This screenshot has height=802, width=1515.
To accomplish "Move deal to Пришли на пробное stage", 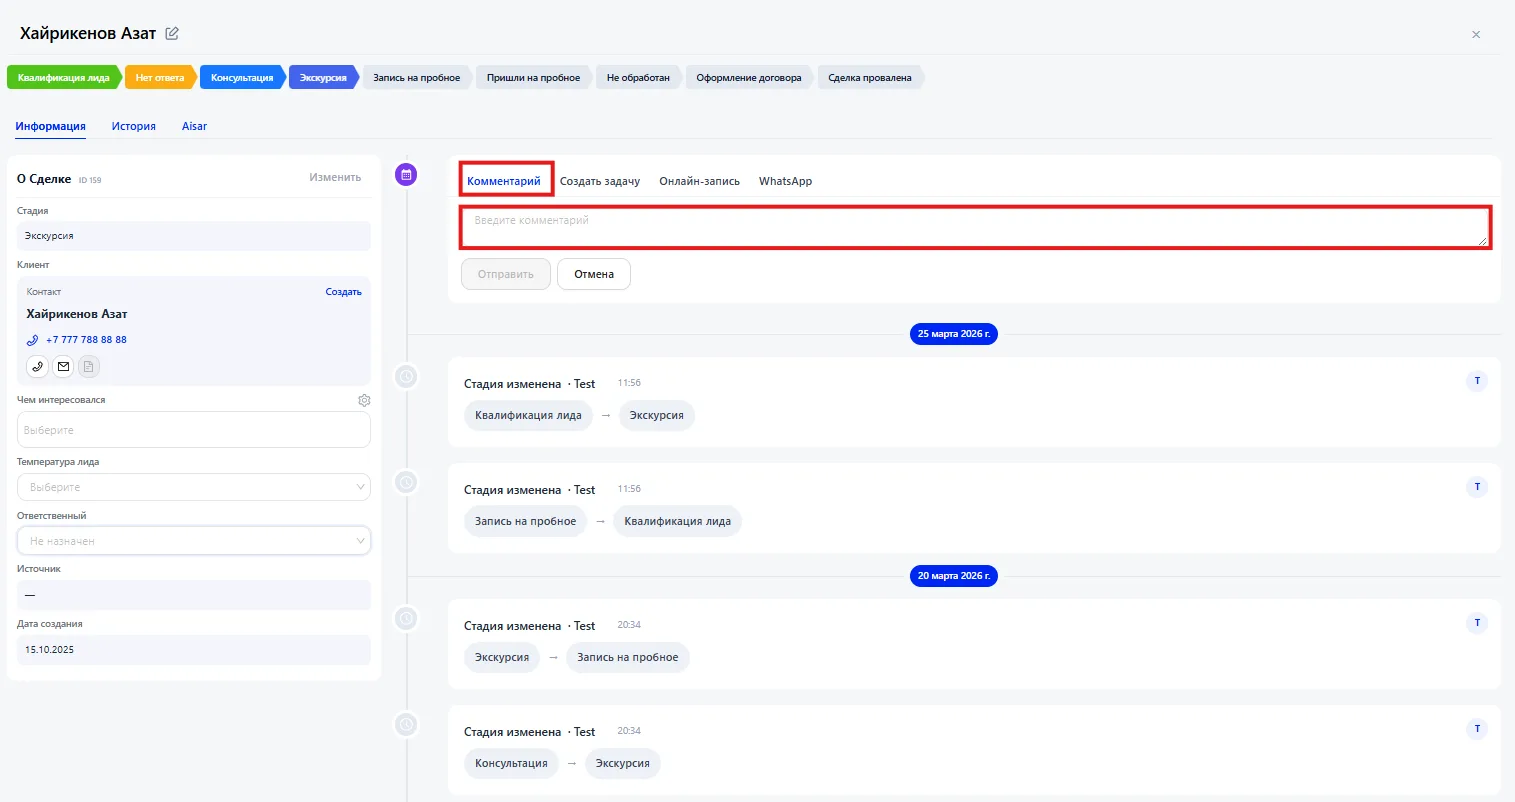I will (533, 78).
